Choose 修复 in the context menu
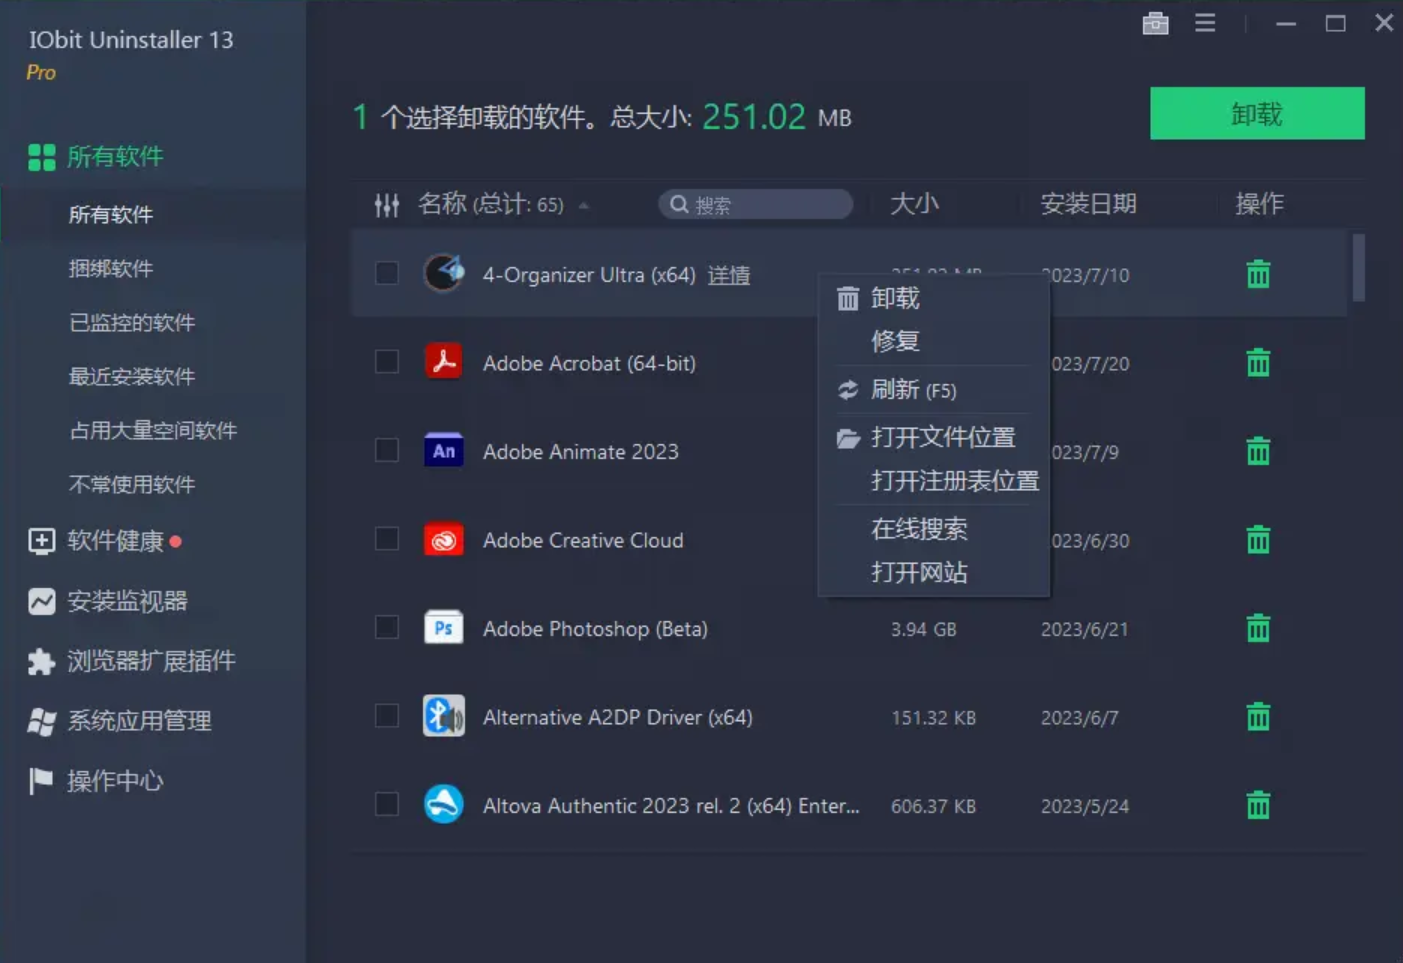 934,341
